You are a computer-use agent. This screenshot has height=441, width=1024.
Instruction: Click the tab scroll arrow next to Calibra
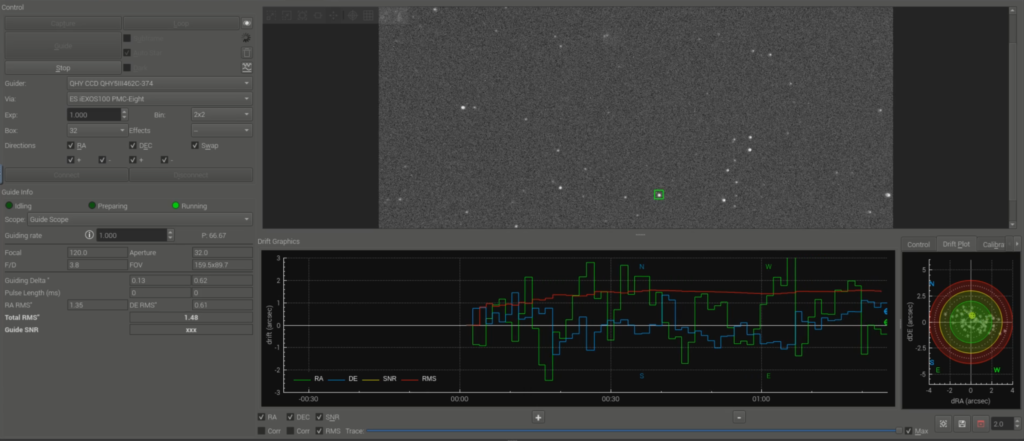[1017, 243]
